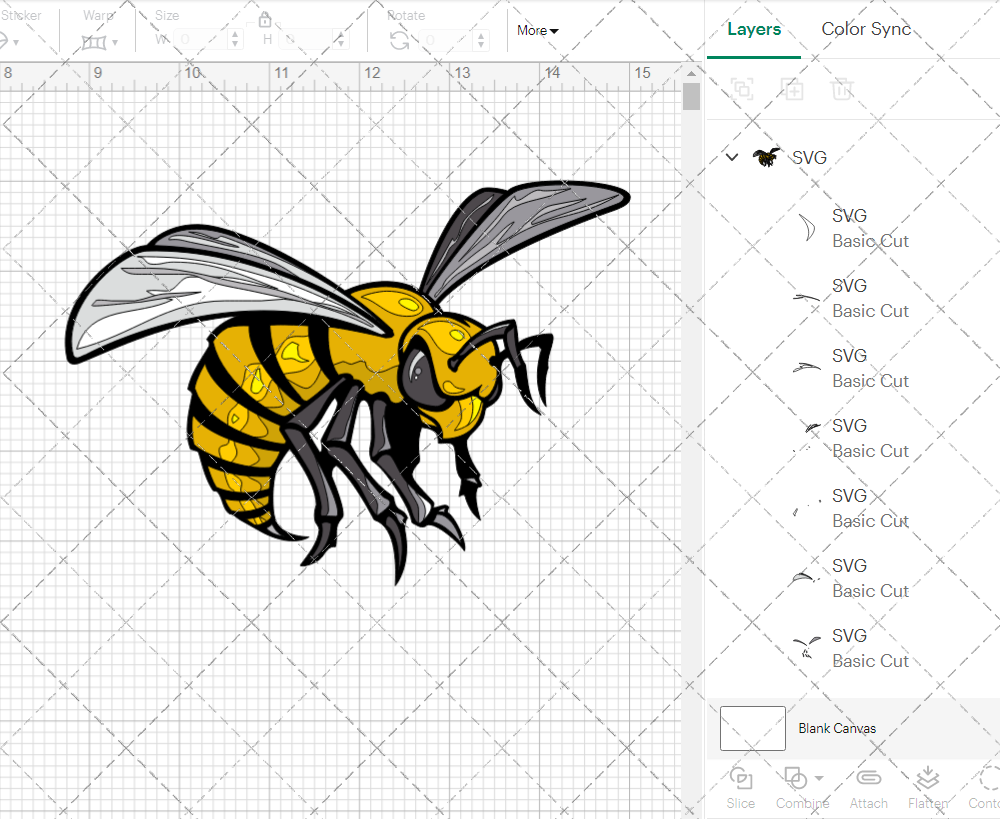
Task: Select the second SVG Basic Cut layer
Action: [853, 299]
